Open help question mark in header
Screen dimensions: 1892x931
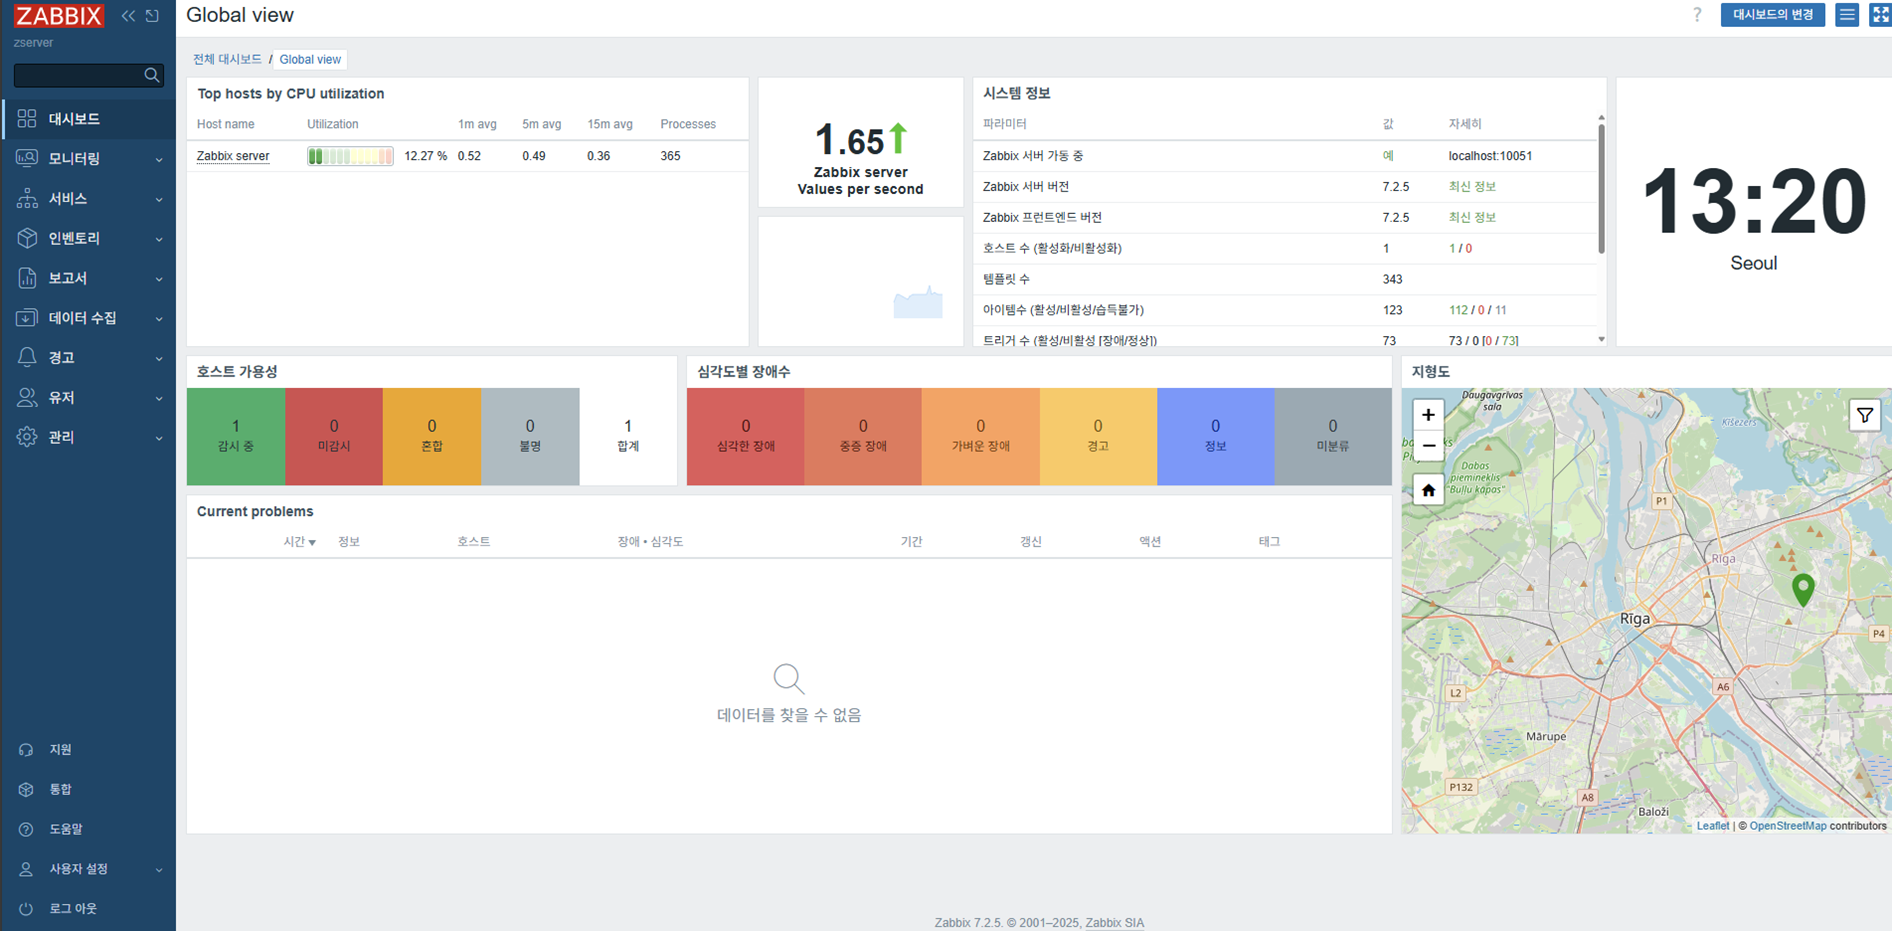1697,15
